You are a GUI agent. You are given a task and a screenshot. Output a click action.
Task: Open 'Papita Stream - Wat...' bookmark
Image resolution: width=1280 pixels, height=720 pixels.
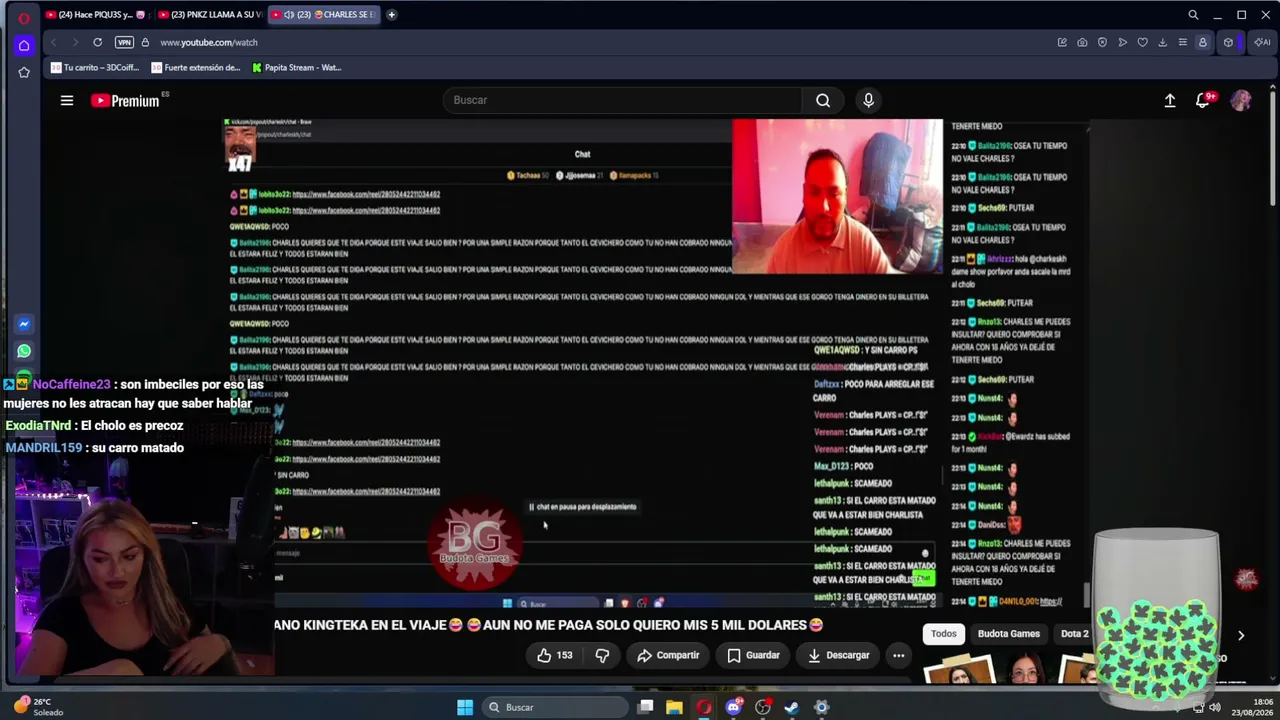pos(297,68)
